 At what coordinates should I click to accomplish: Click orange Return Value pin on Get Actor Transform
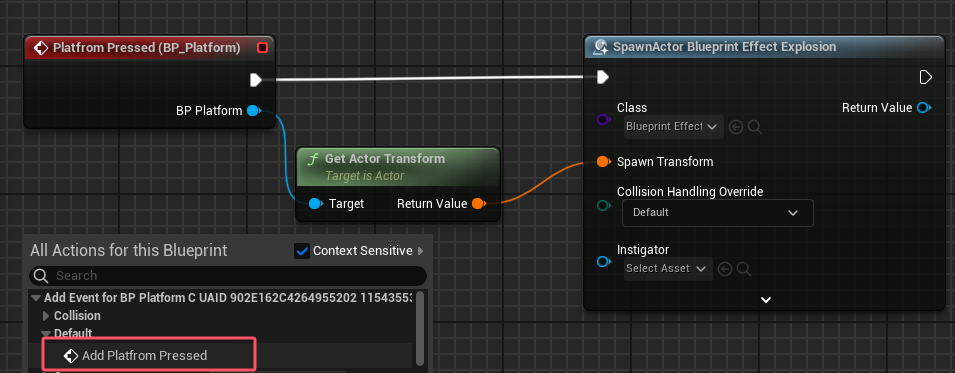(x=479, y=204)
